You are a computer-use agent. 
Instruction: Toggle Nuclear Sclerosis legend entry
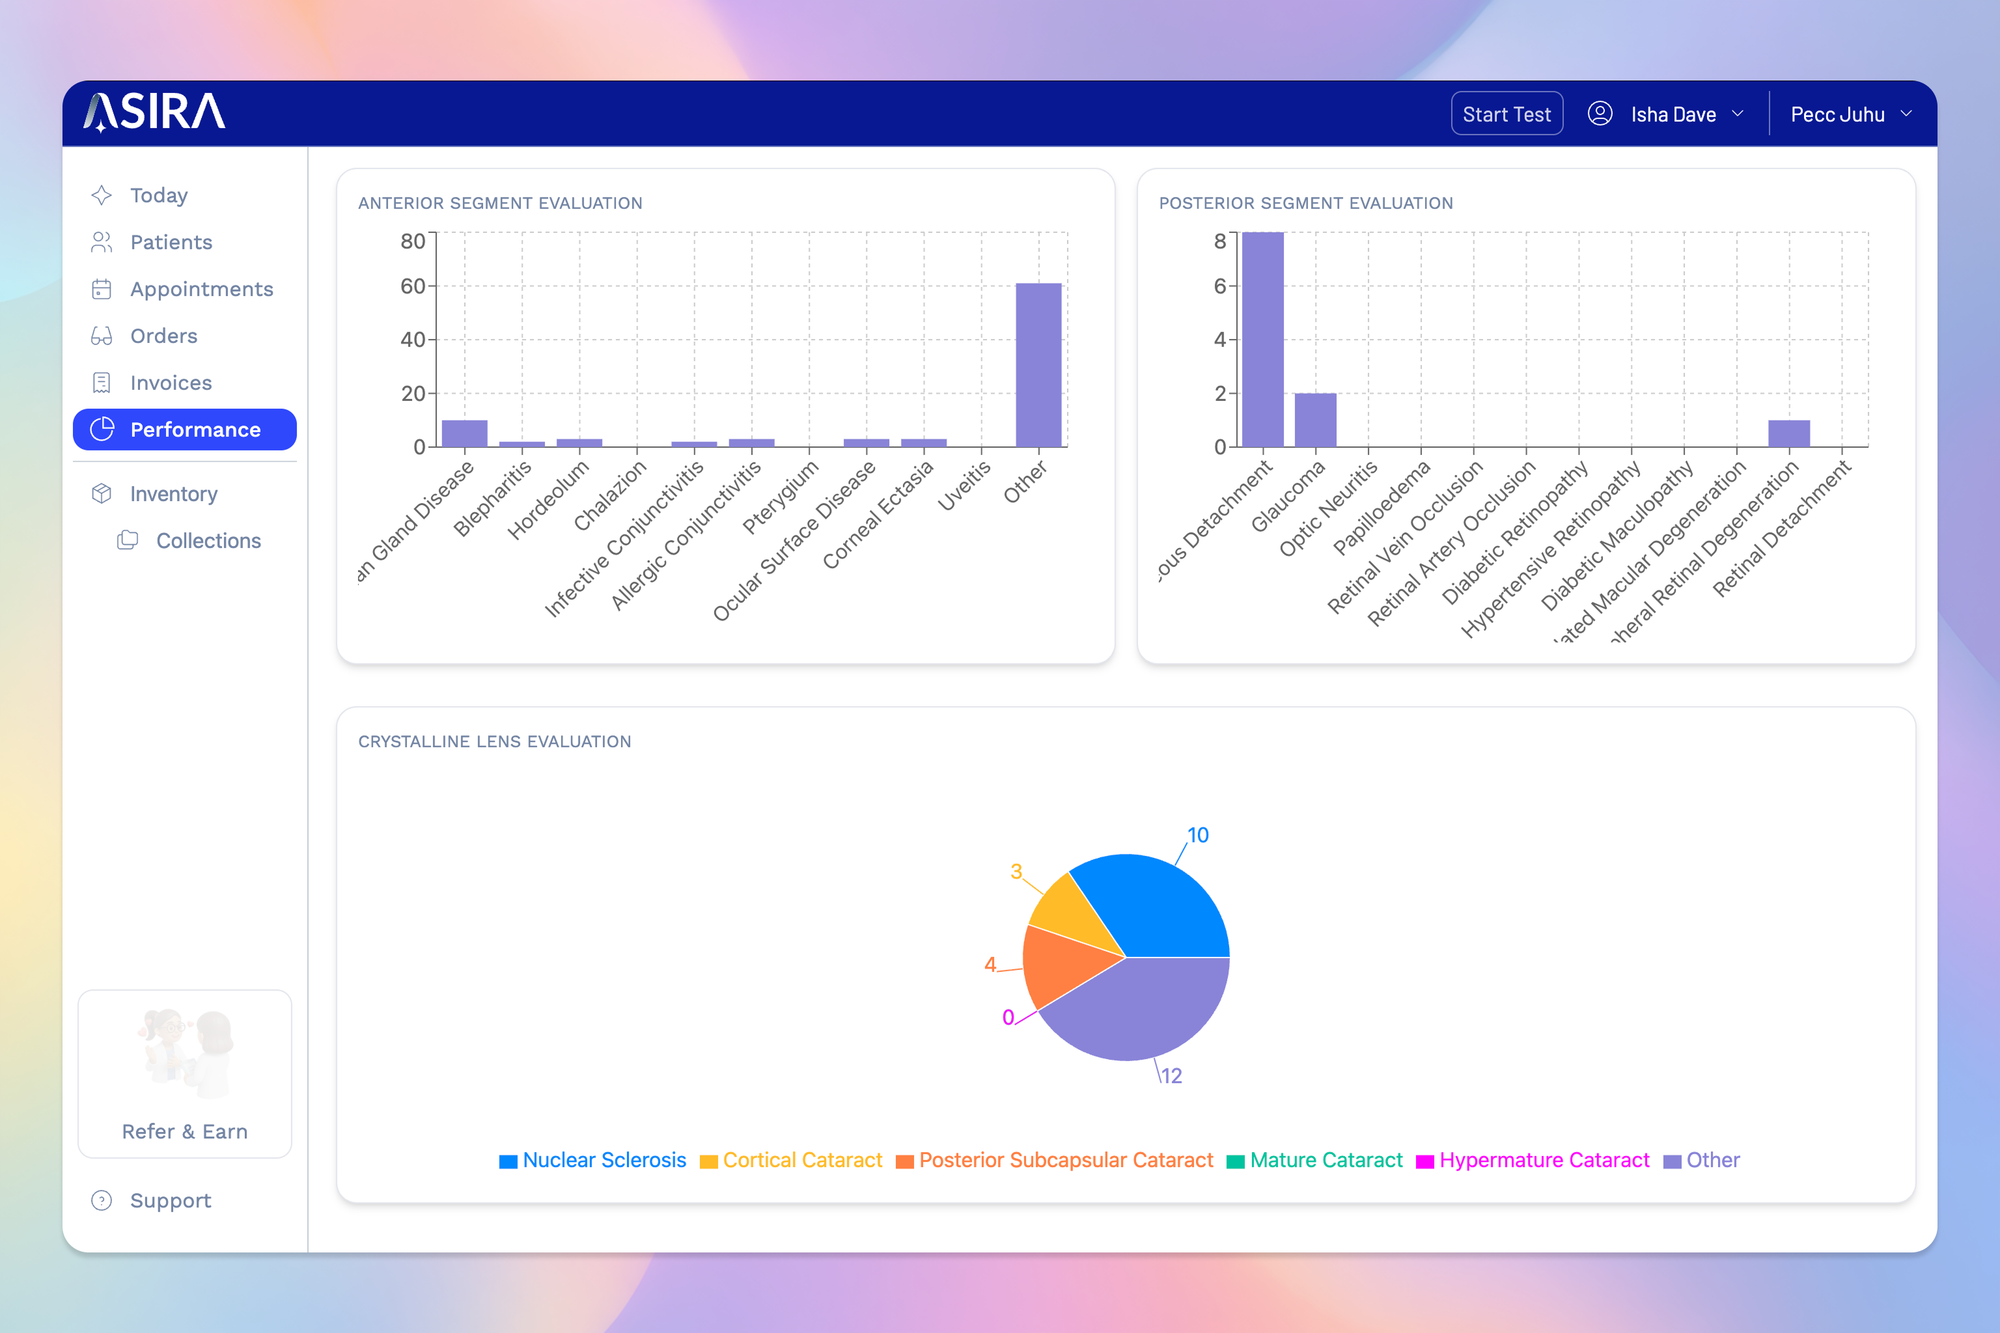[x=593, y=1160]
